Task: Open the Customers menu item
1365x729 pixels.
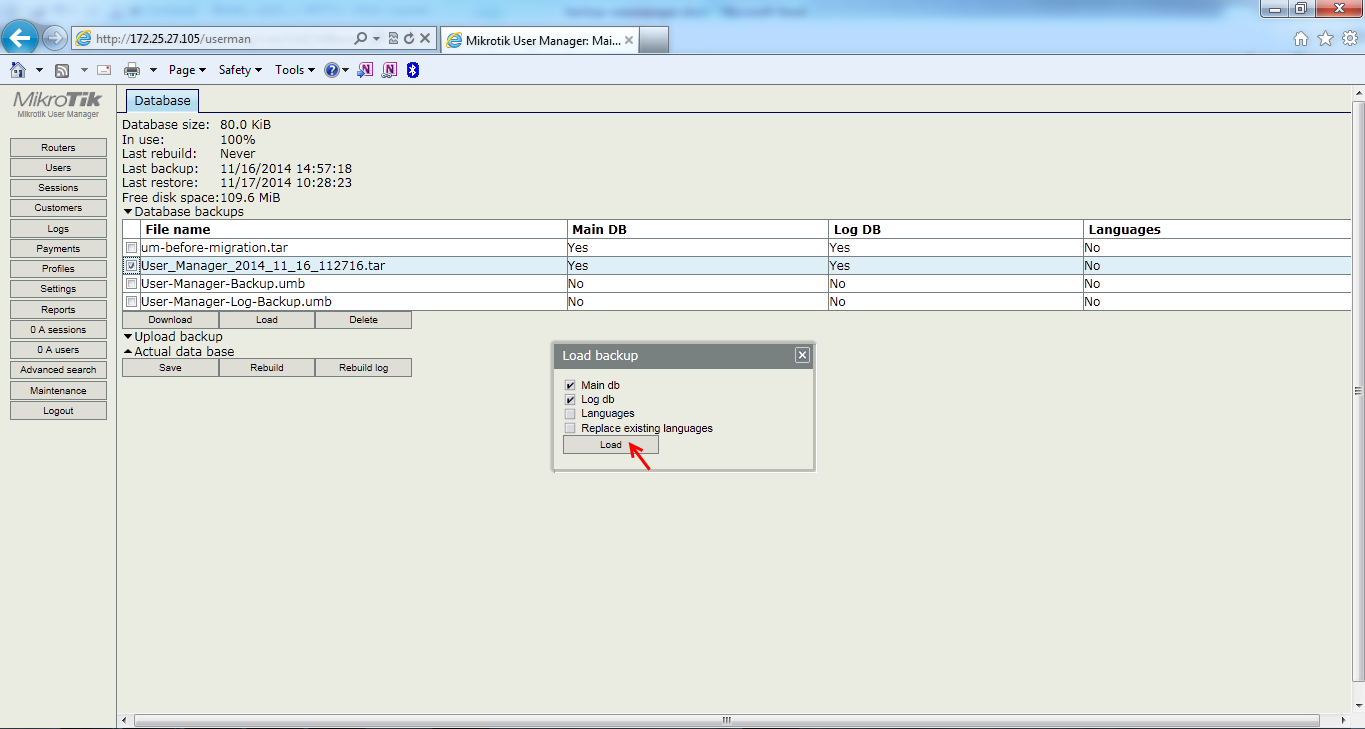Action: pos(58,208)
